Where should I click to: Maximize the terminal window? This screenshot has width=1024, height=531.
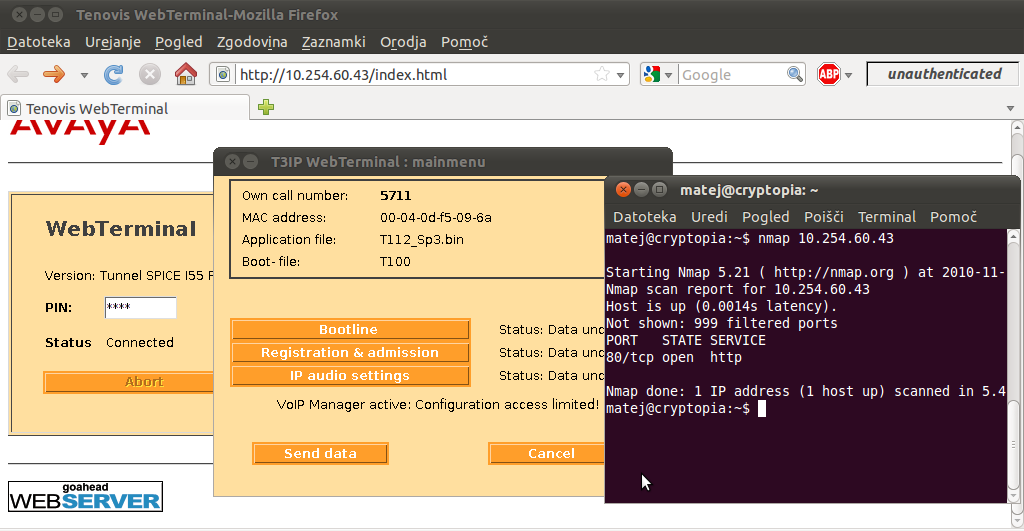[660, 189]
